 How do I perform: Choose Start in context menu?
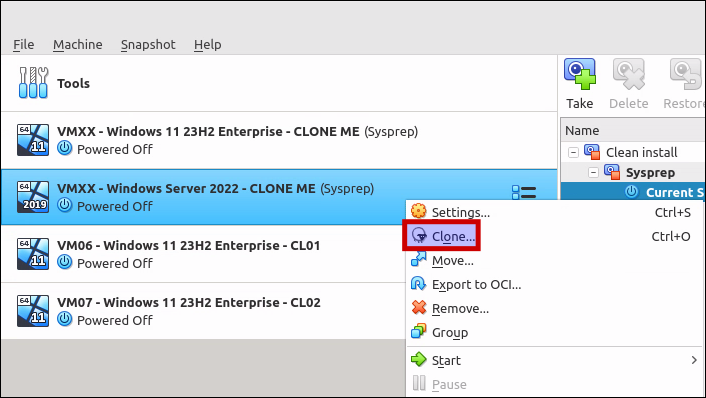[554, 360]
